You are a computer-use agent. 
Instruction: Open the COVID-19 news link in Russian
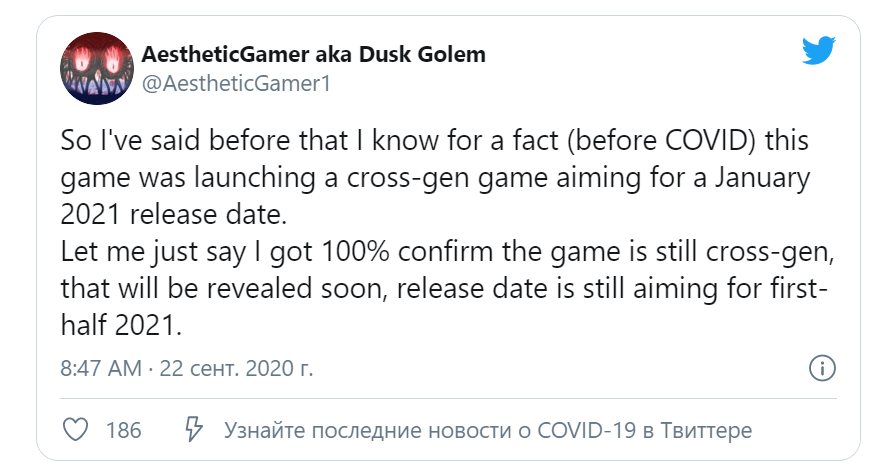click(488, 430)
